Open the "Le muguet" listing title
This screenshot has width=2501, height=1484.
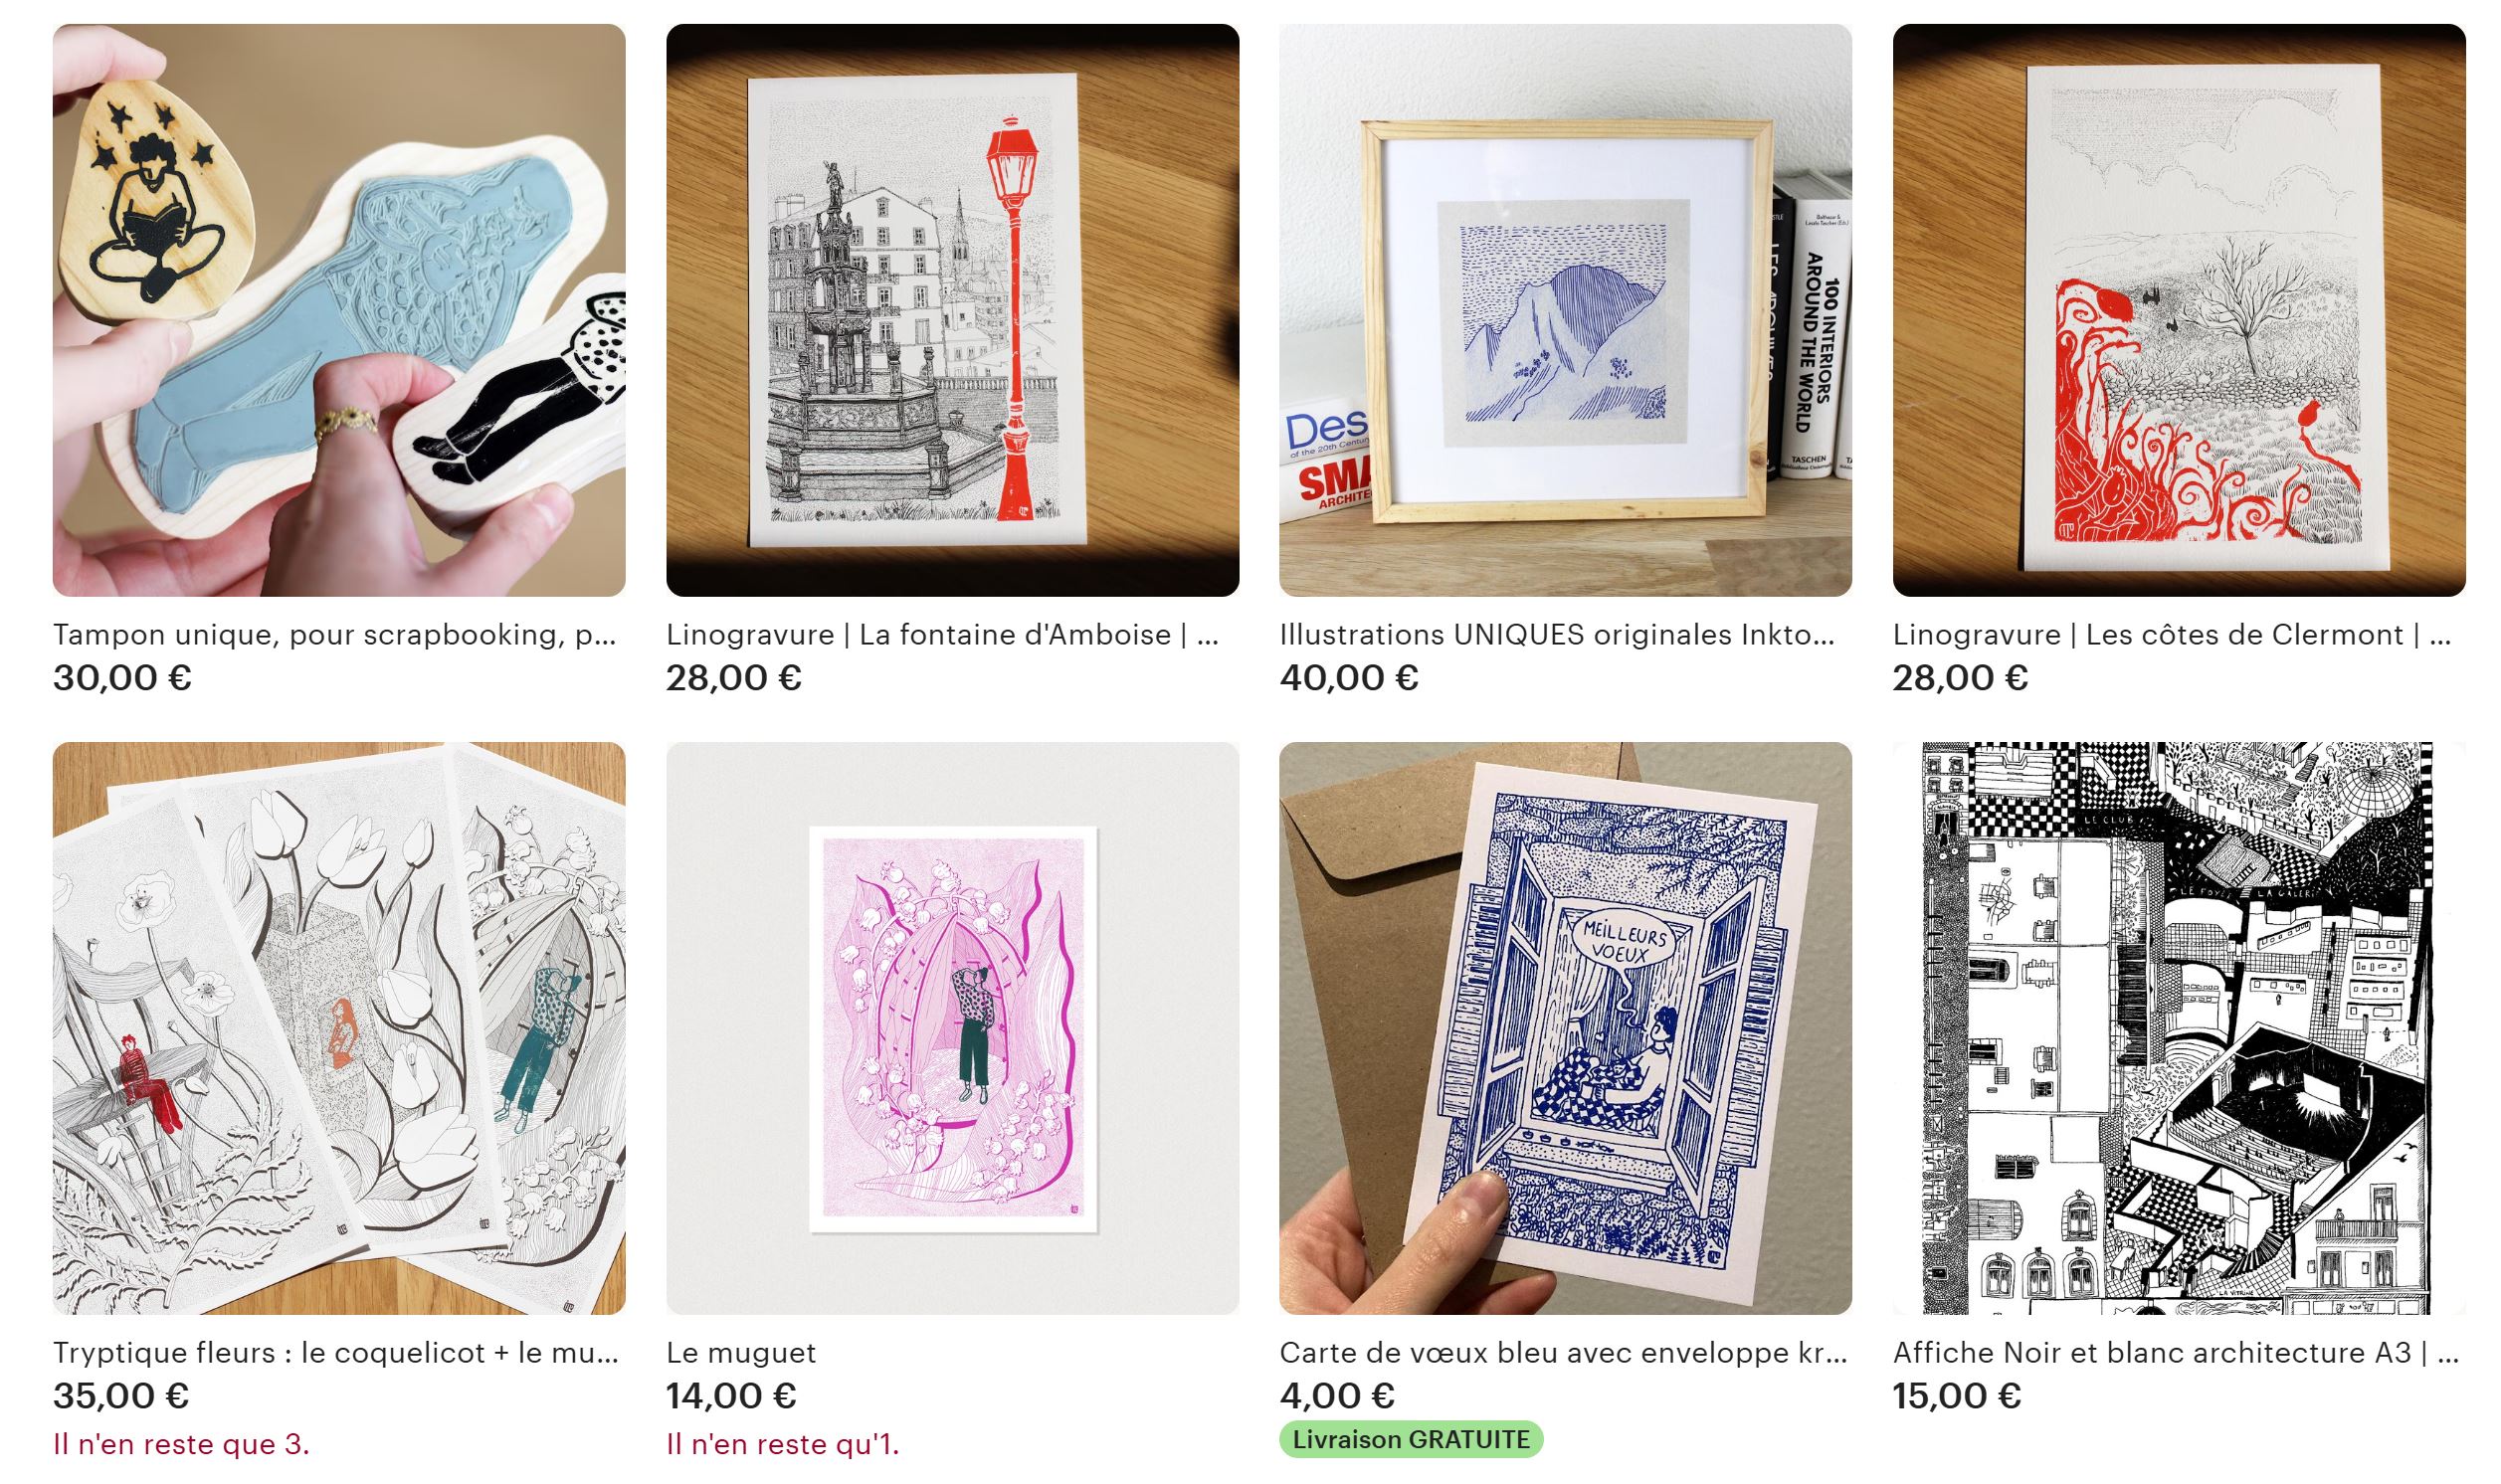click(x=741, y=1353)
